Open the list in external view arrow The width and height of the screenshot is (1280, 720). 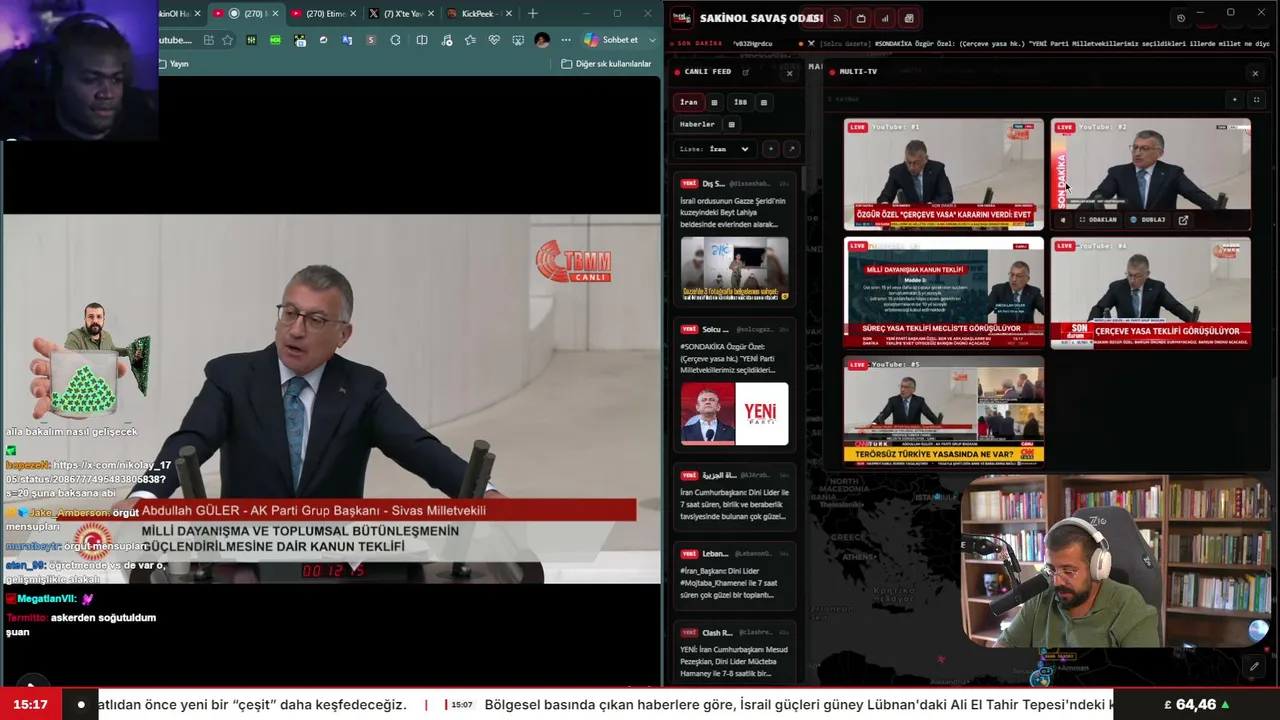click(791, 149)
